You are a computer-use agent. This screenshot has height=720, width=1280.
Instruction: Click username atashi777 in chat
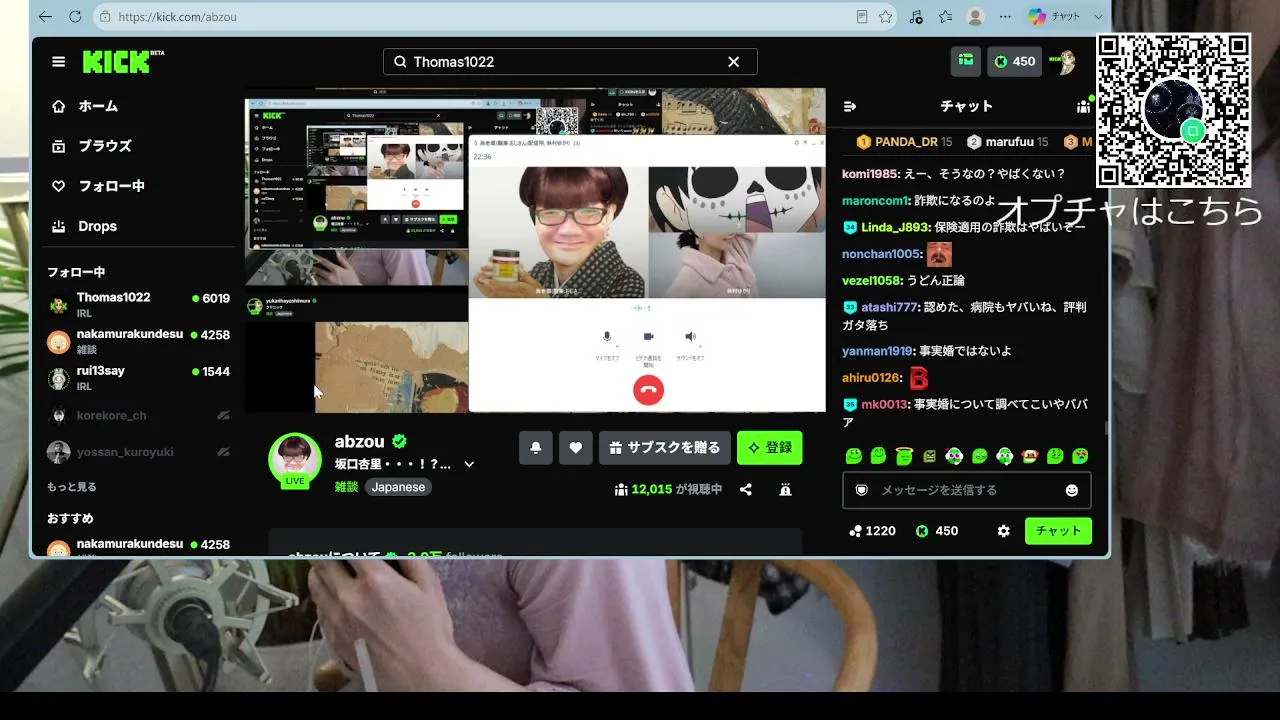pyautogui.click(x=890, y=307)
